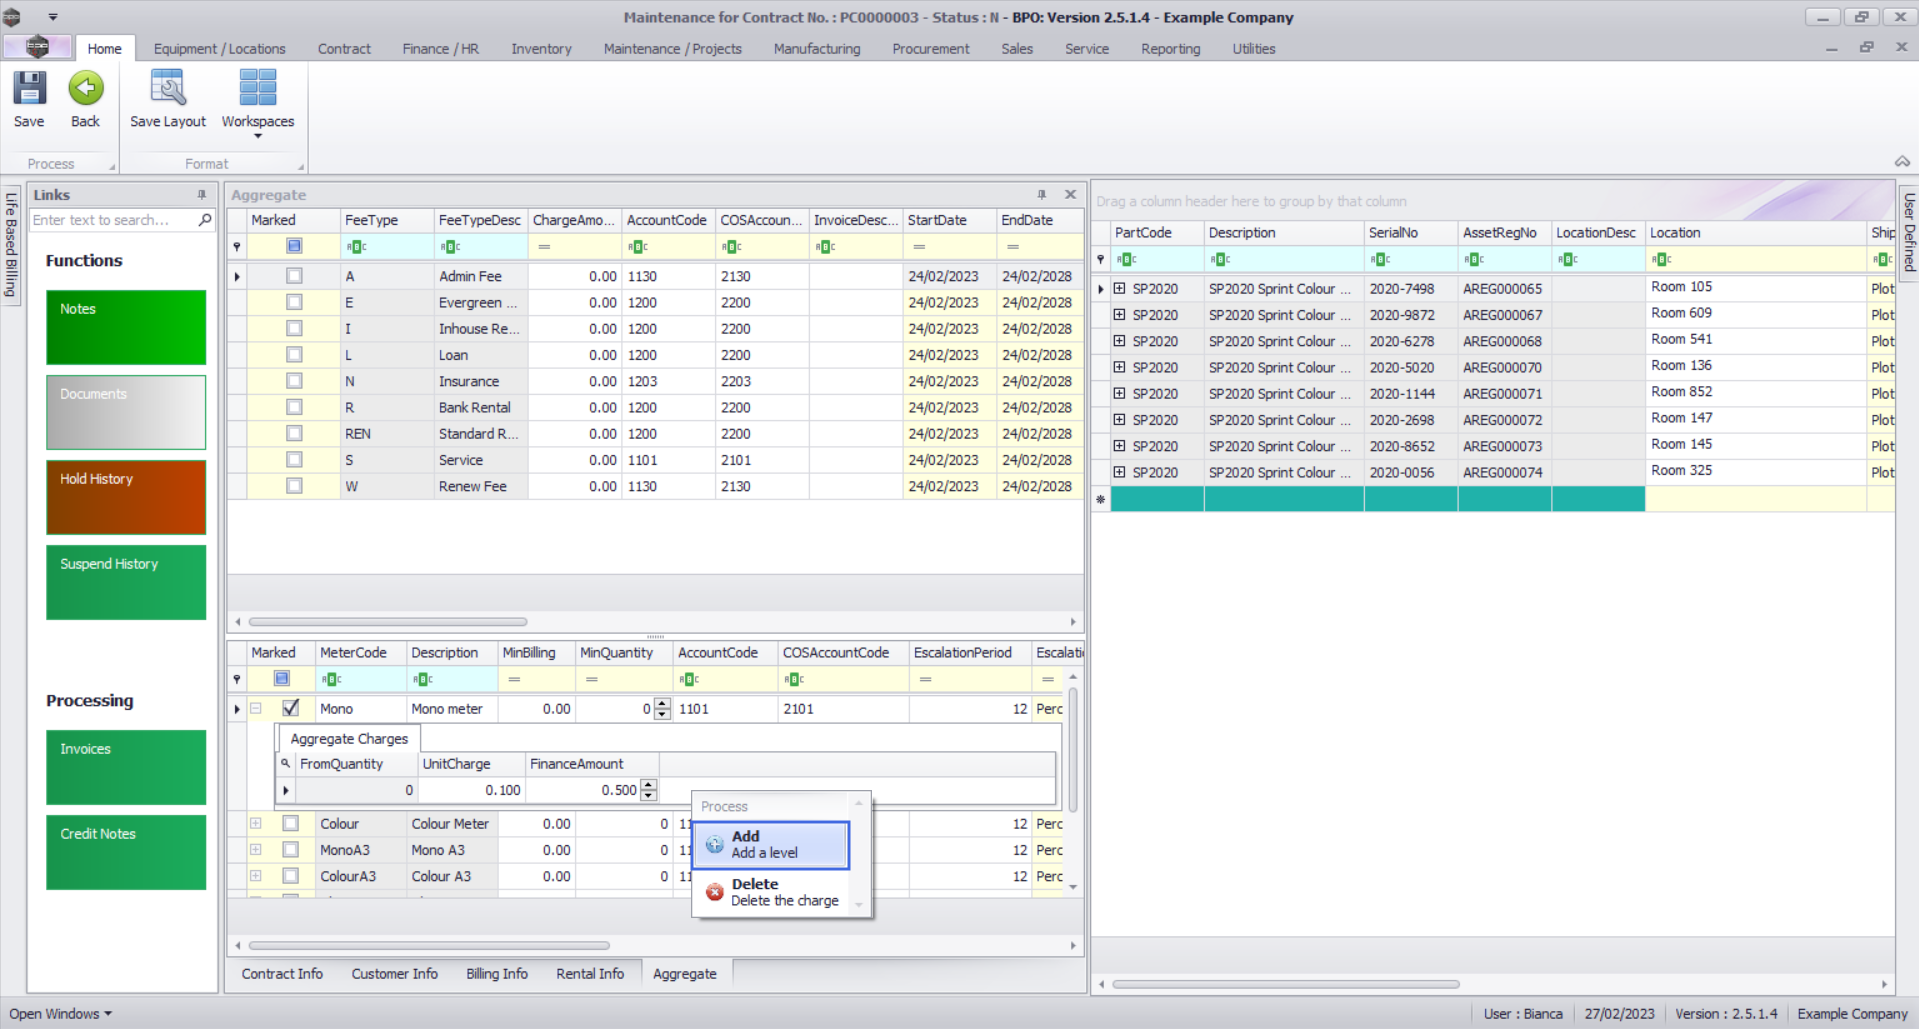The width and height of the screenshot is (1919, 1029).
Task: Open the Credit Notes tile
Action: click(126, 852)
